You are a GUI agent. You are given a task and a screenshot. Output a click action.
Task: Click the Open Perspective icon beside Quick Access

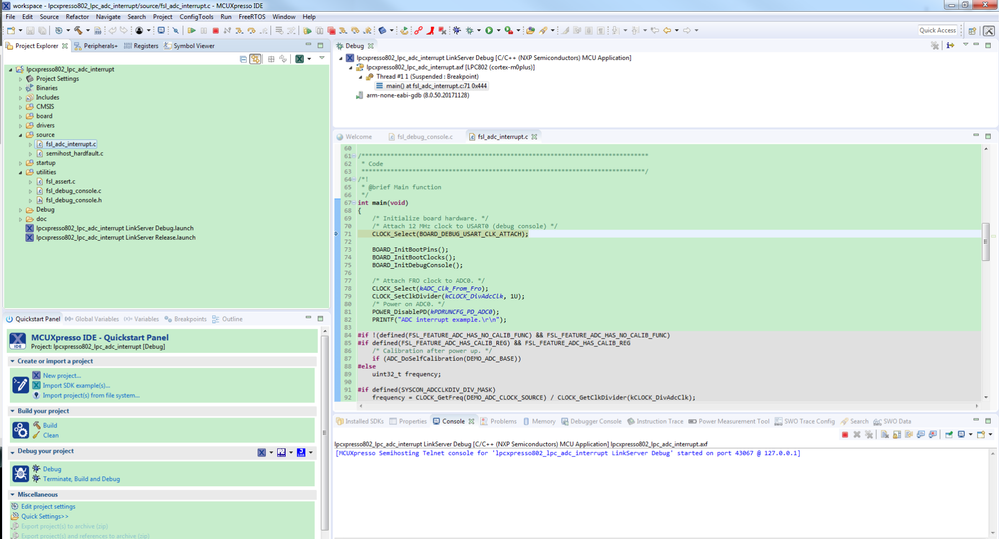[x=972, y=30]
